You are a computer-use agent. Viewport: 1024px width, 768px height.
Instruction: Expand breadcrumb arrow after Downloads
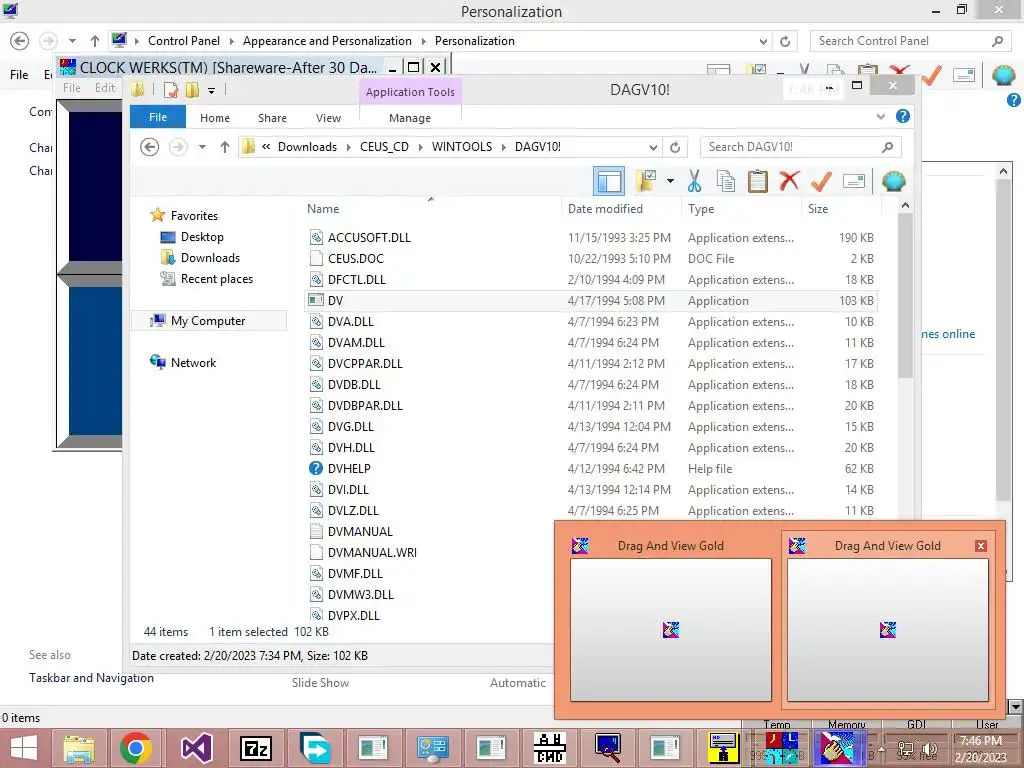coord(348,147)
